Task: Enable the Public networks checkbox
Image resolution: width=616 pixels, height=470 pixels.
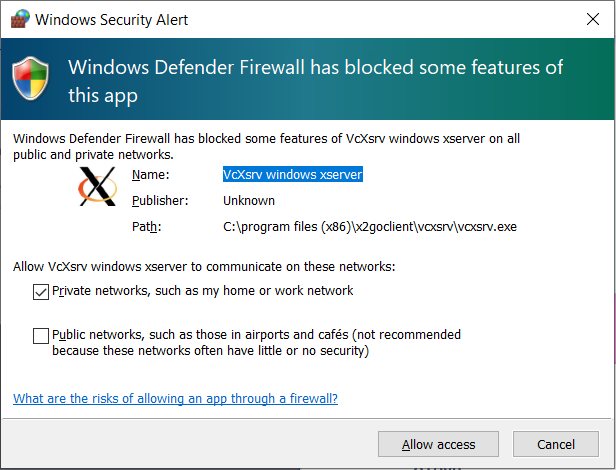Action: pyautogui.click(x=41, y=336)
